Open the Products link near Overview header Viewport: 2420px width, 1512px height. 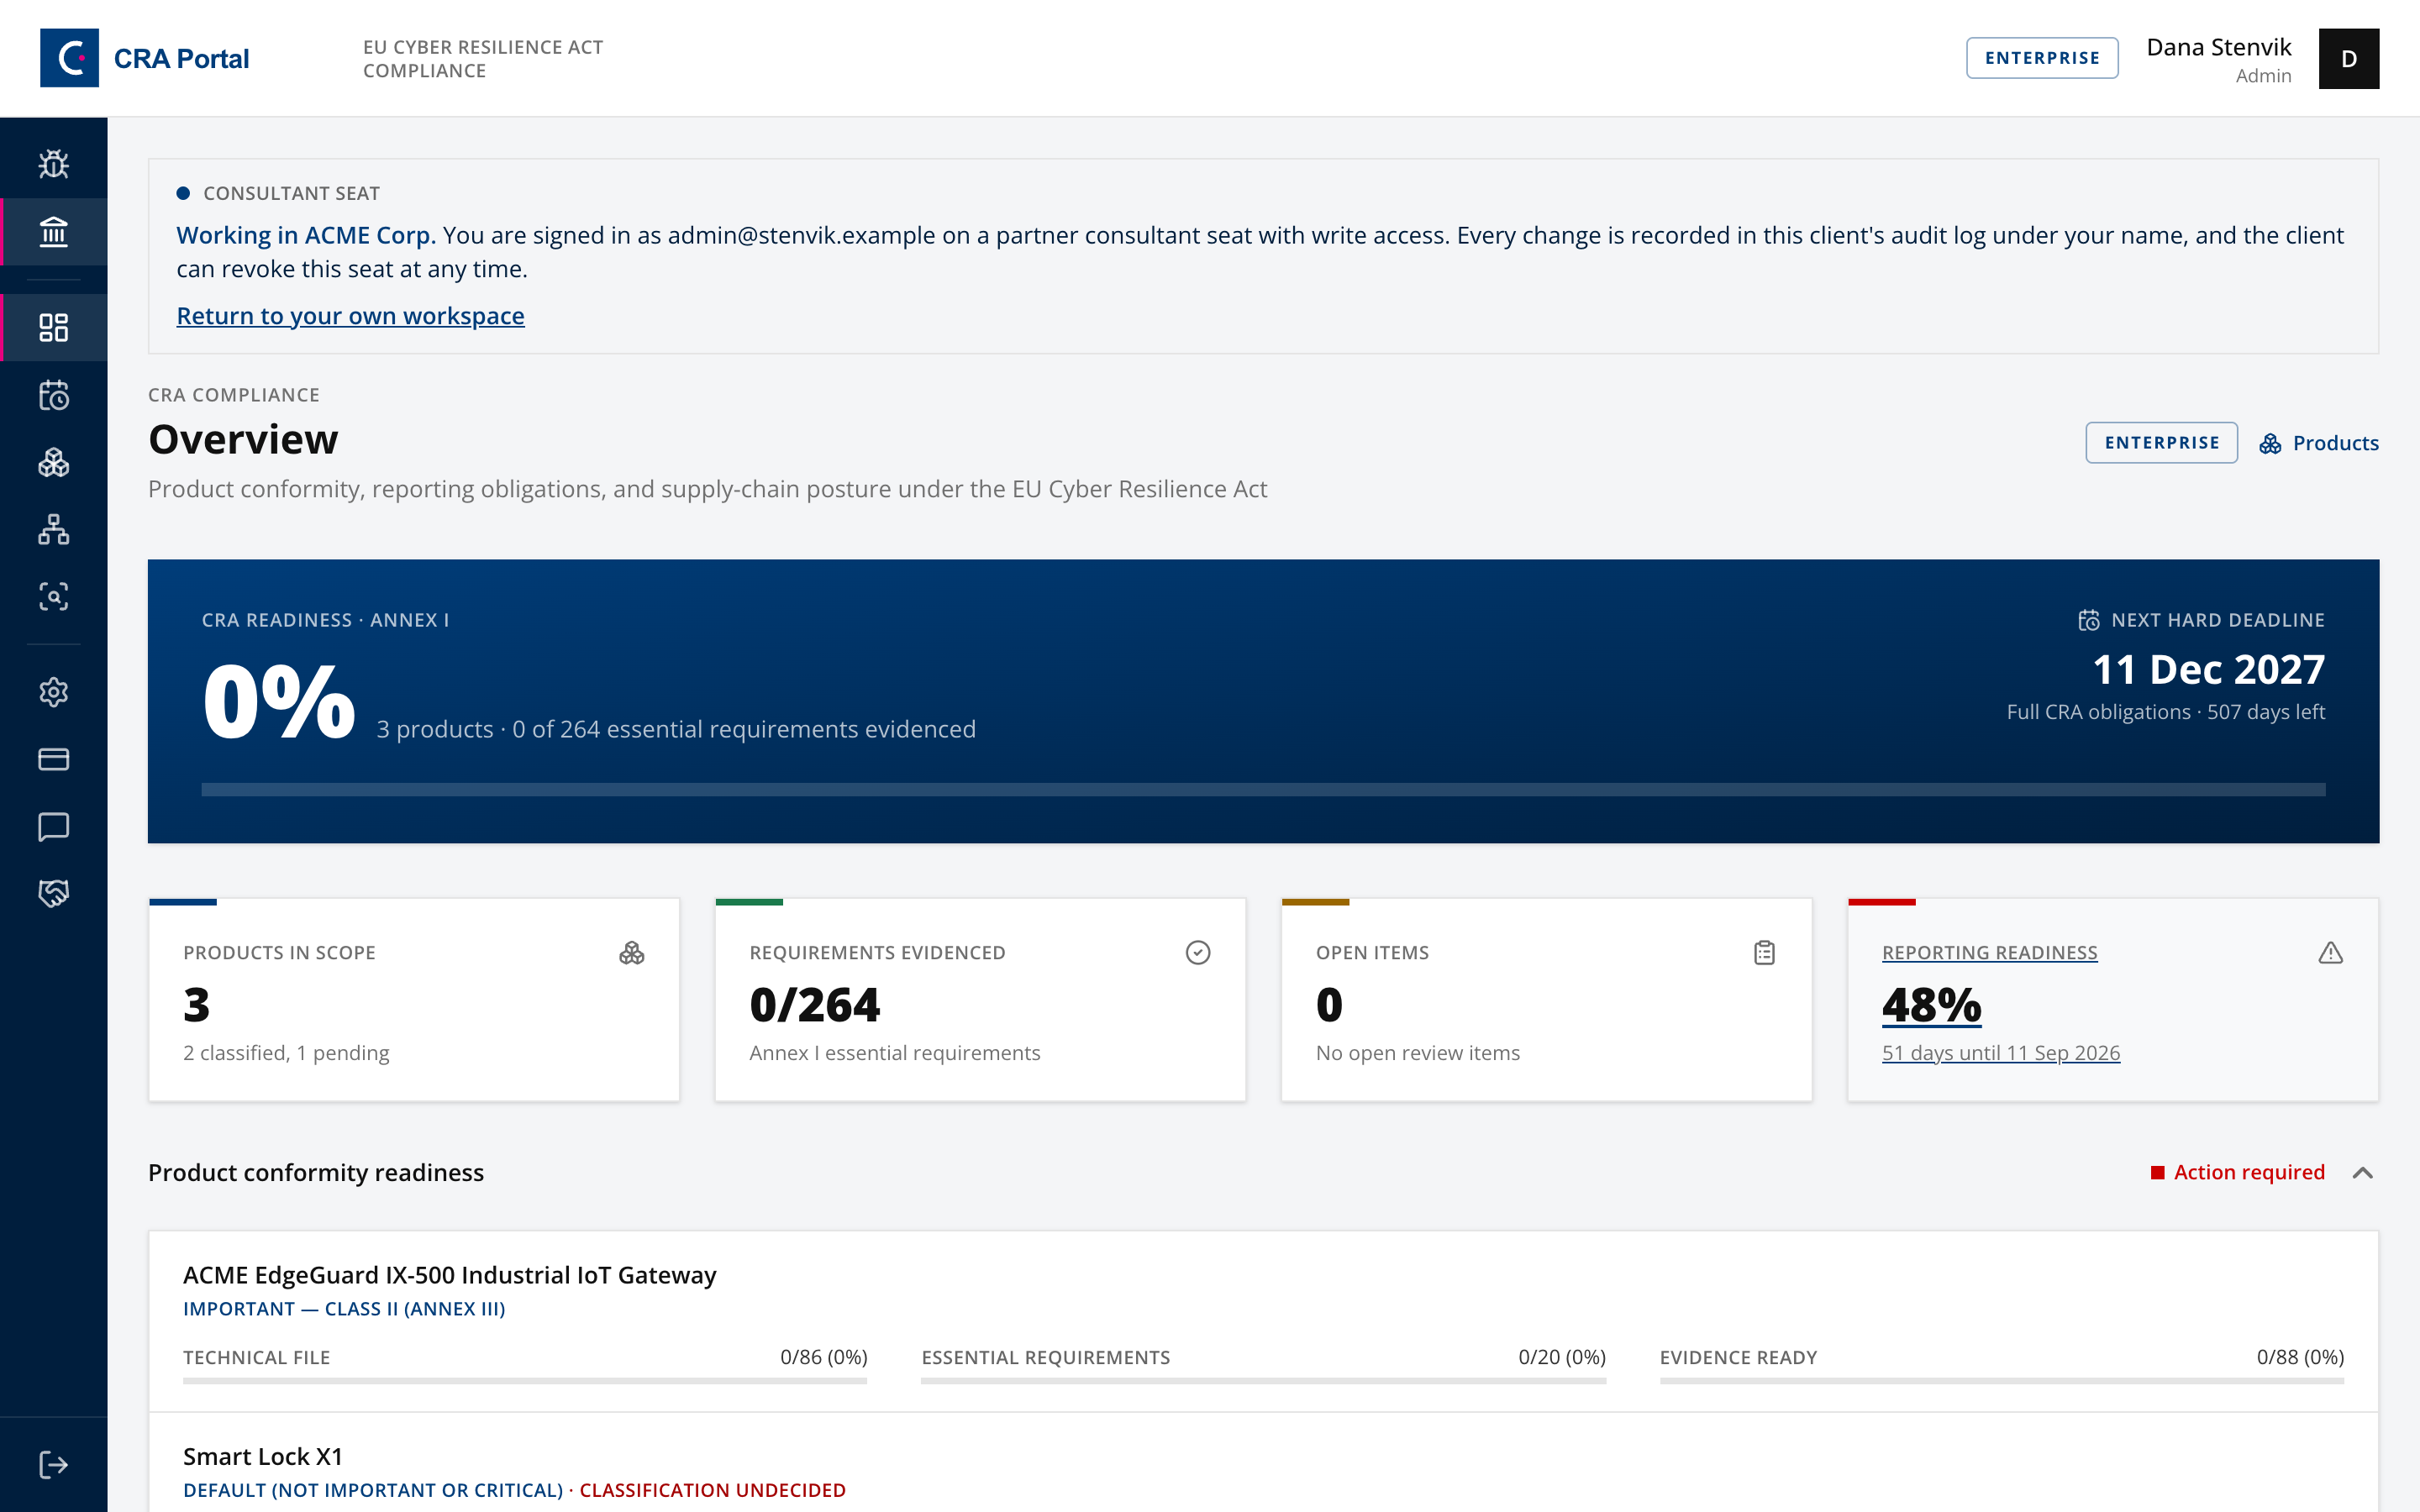(x=2318, y=443)
